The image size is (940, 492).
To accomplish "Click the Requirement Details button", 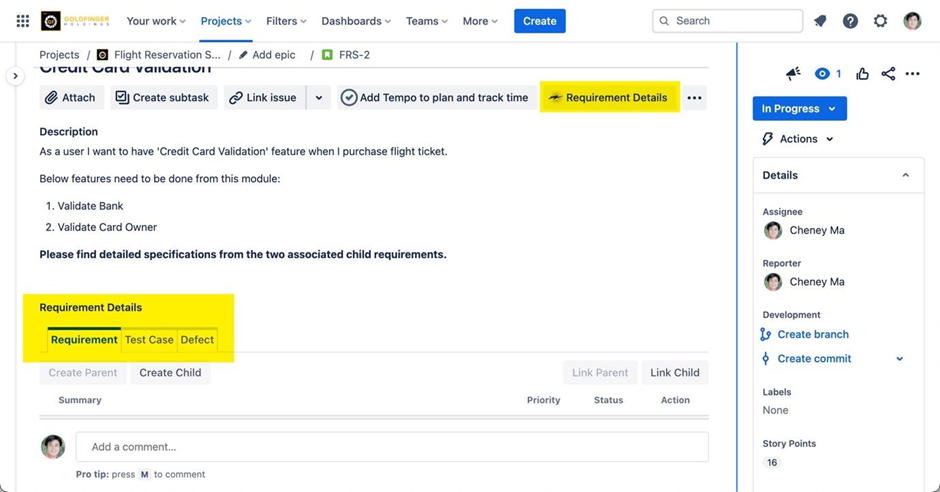I will coord(608,98).
